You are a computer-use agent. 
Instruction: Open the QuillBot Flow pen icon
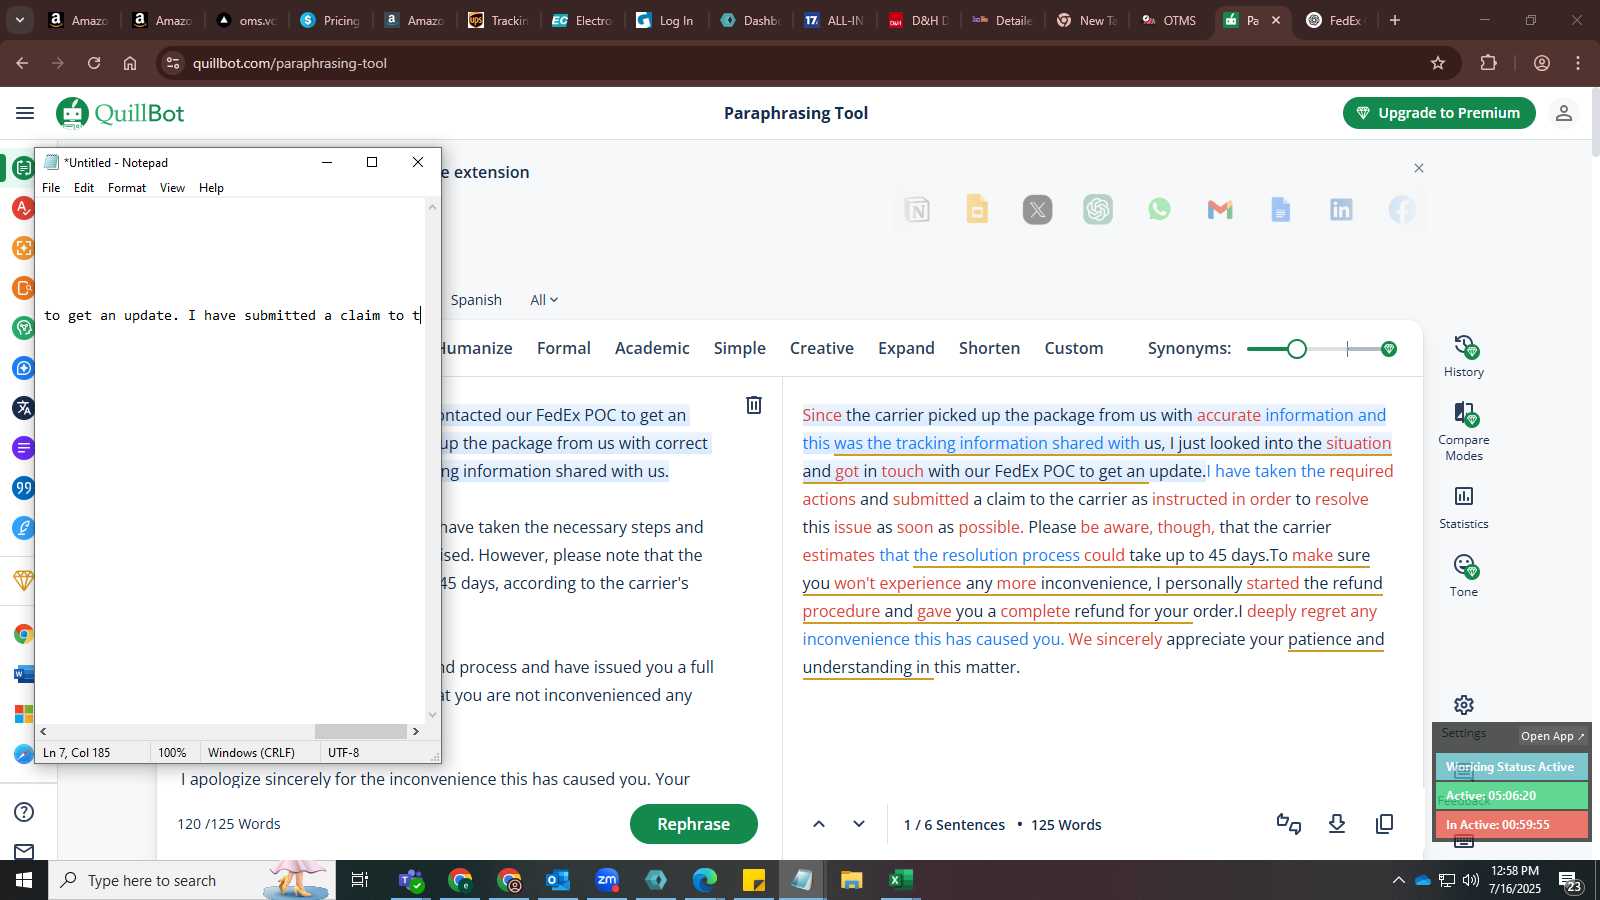pyautogui.click(x=23, y=528)
